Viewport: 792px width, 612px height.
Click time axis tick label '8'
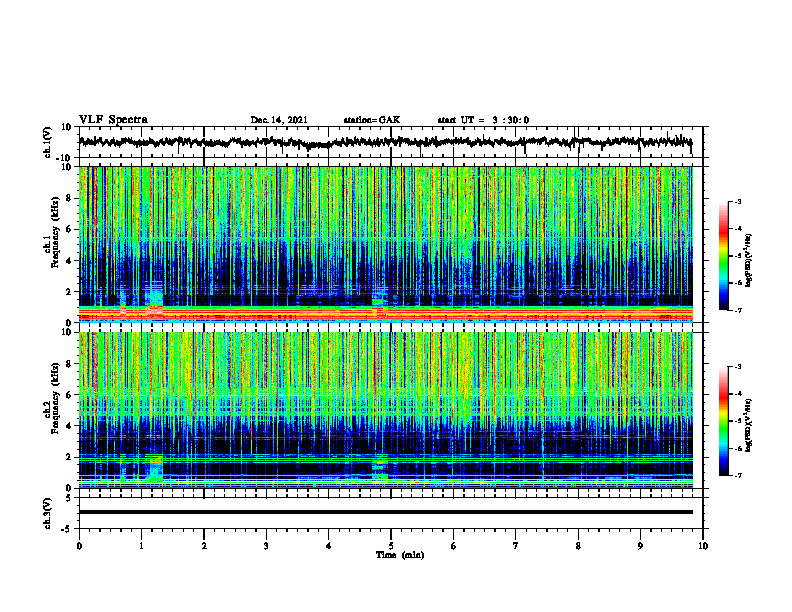click(x=578, y=546)
